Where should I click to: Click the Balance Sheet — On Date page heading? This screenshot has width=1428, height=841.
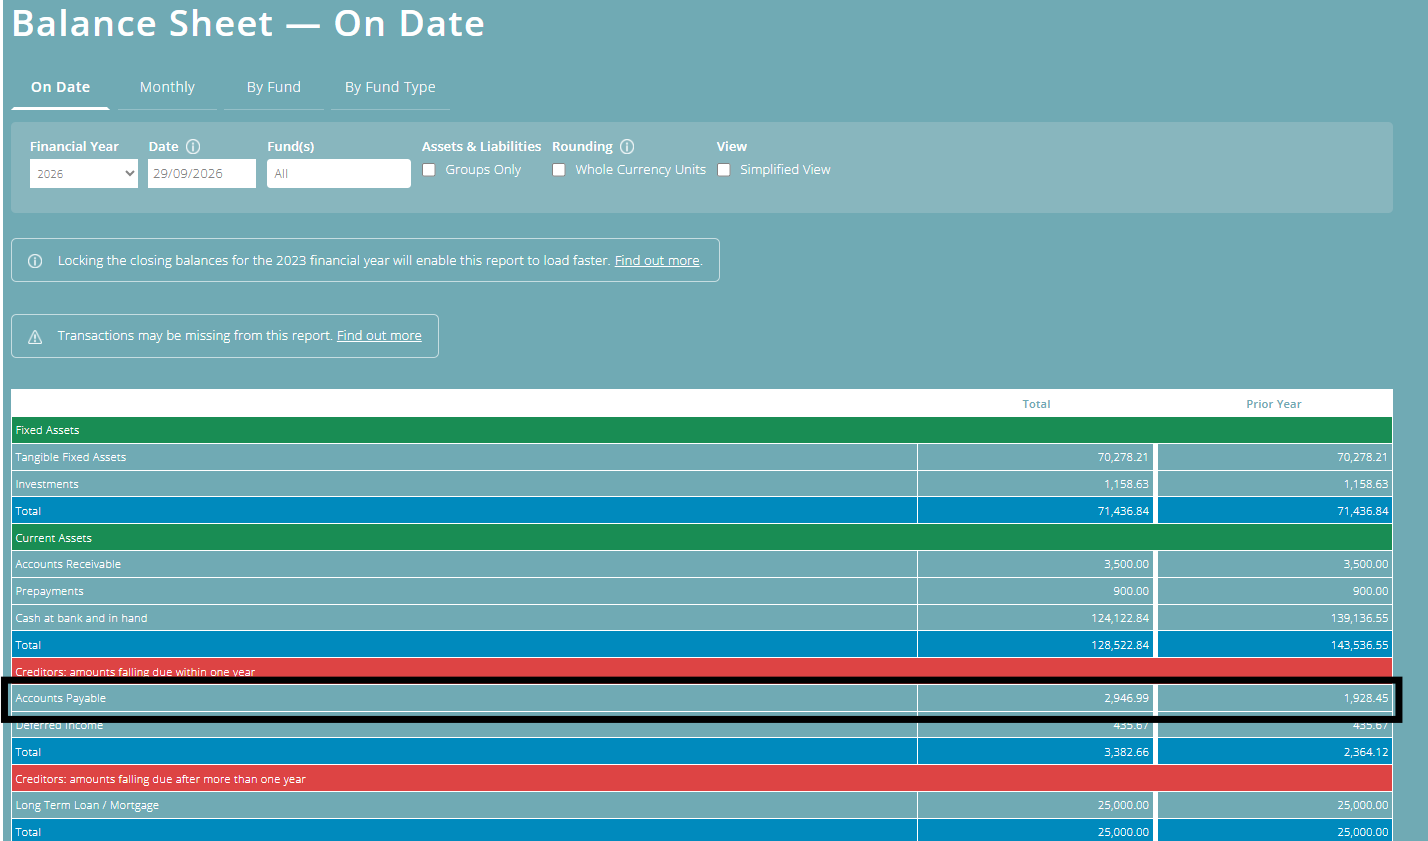point(248,23)
